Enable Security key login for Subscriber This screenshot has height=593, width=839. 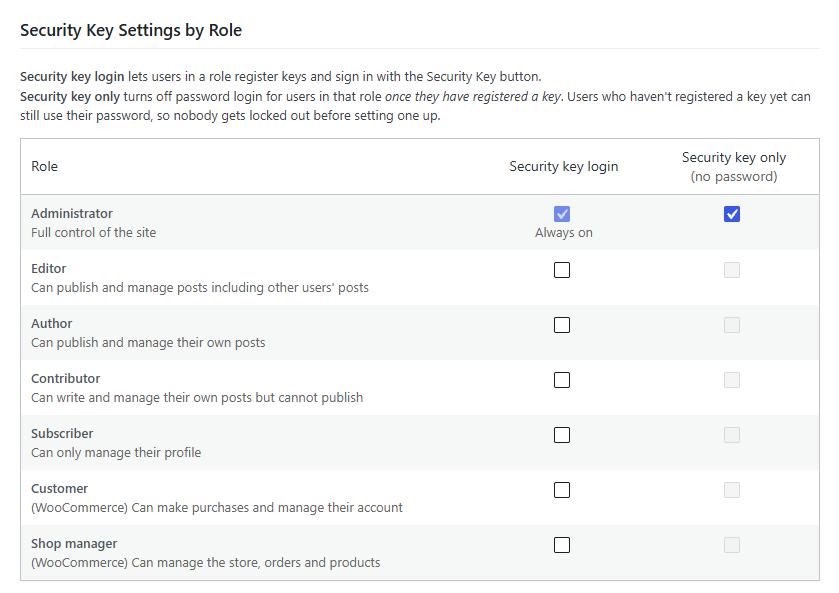tap(562, 435)
